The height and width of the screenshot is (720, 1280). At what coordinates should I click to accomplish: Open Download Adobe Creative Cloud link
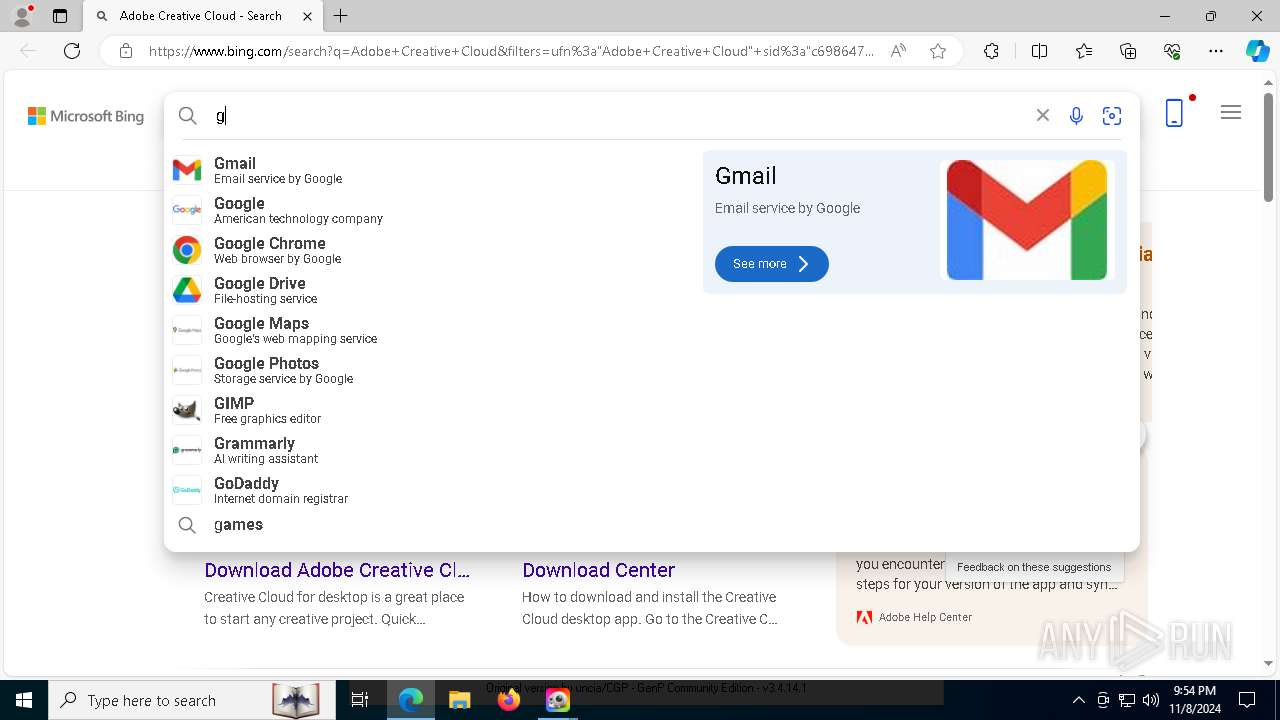click(x=337, y=570)
